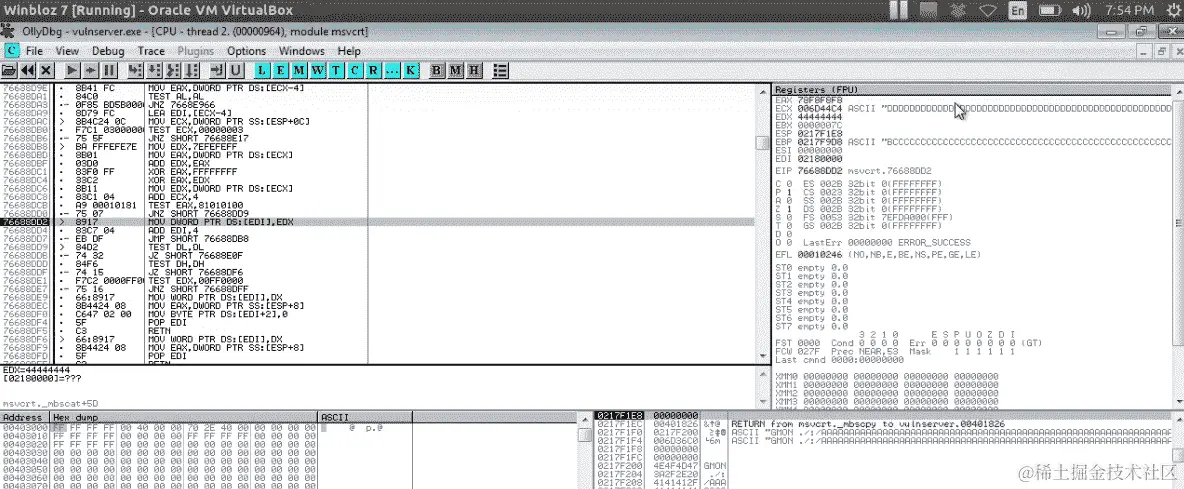Image resolution: width=1184 pixels, height=489 pixels.
Task: Click the Hex dump column header
Action: [184, 417]
